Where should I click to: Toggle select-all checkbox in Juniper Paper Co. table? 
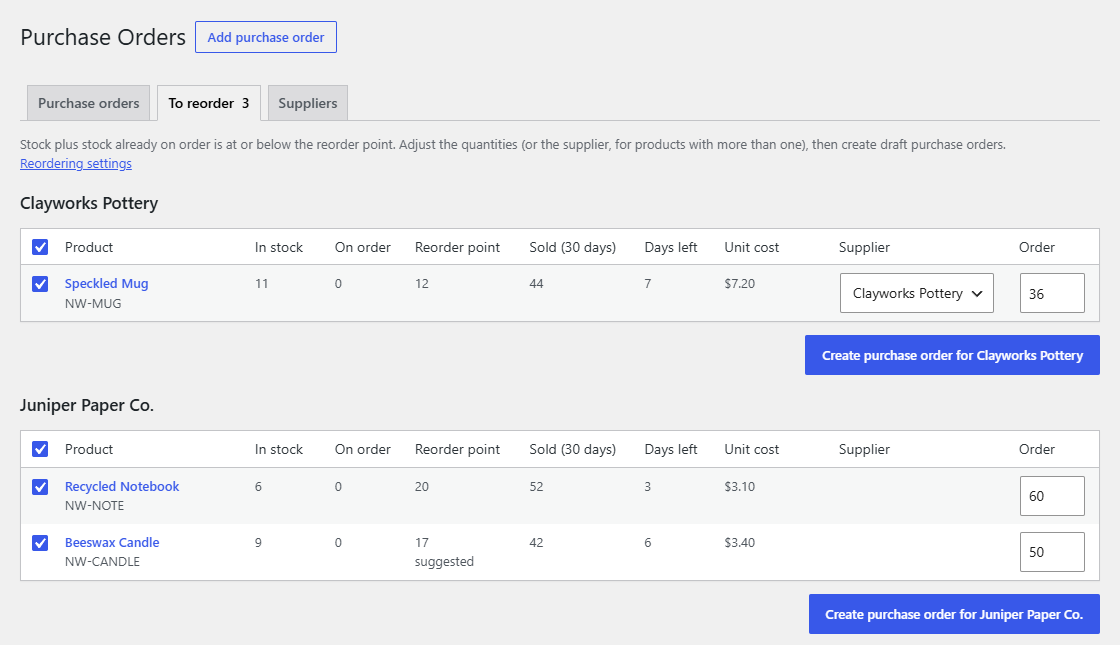(40, 449)
